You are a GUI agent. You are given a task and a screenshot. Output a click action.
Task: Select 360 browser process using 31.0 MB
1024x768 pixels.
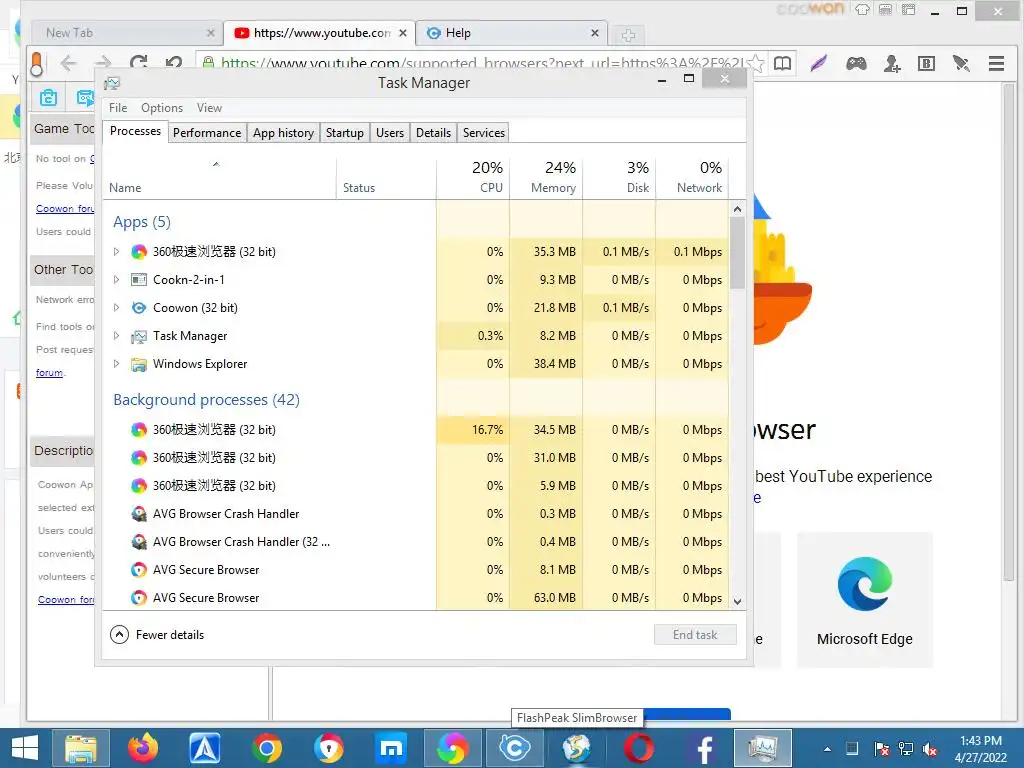coord(417,458)
